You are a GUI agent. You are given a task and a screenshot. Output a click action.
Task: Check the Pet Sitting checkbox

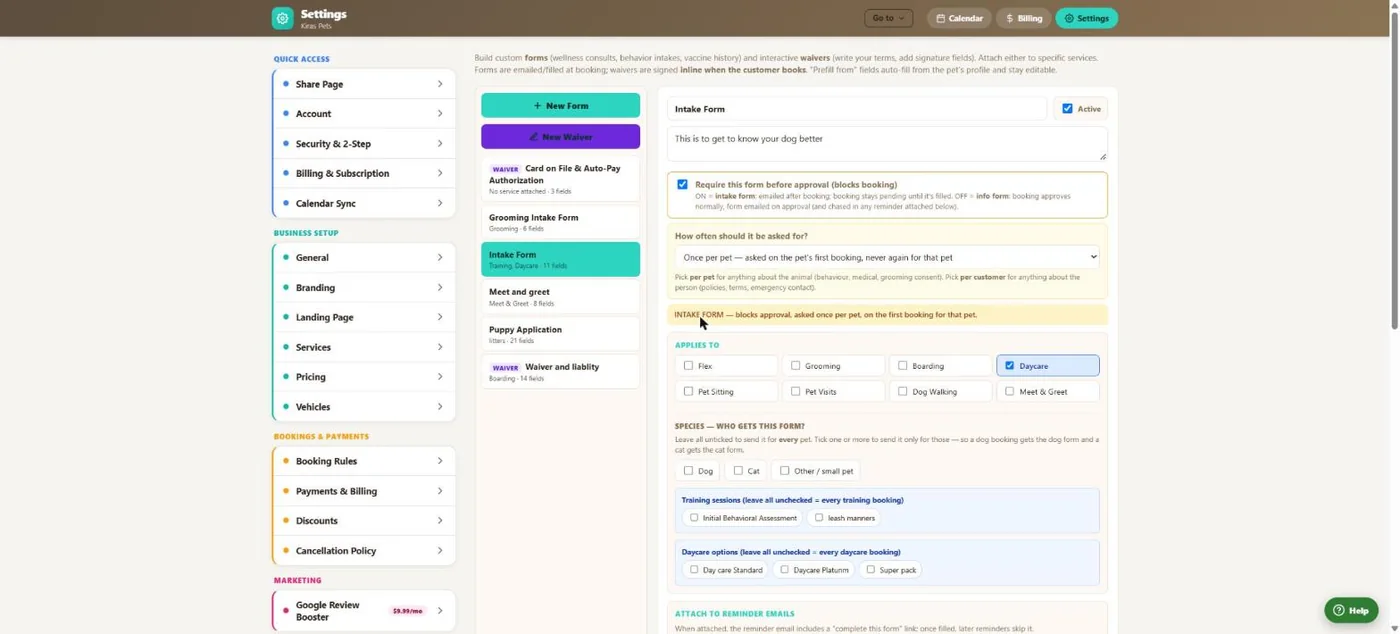click(x=688, y=392)
